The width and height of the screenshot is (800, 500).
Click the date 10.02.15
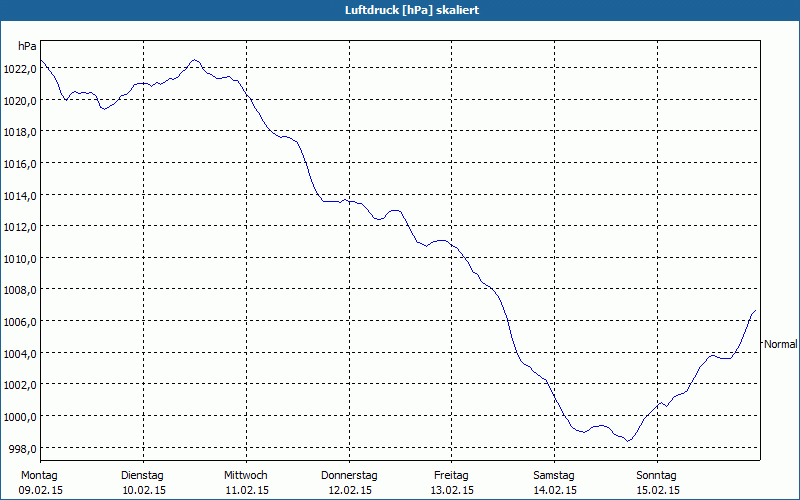pyautogui.click(x=144, y=491)
